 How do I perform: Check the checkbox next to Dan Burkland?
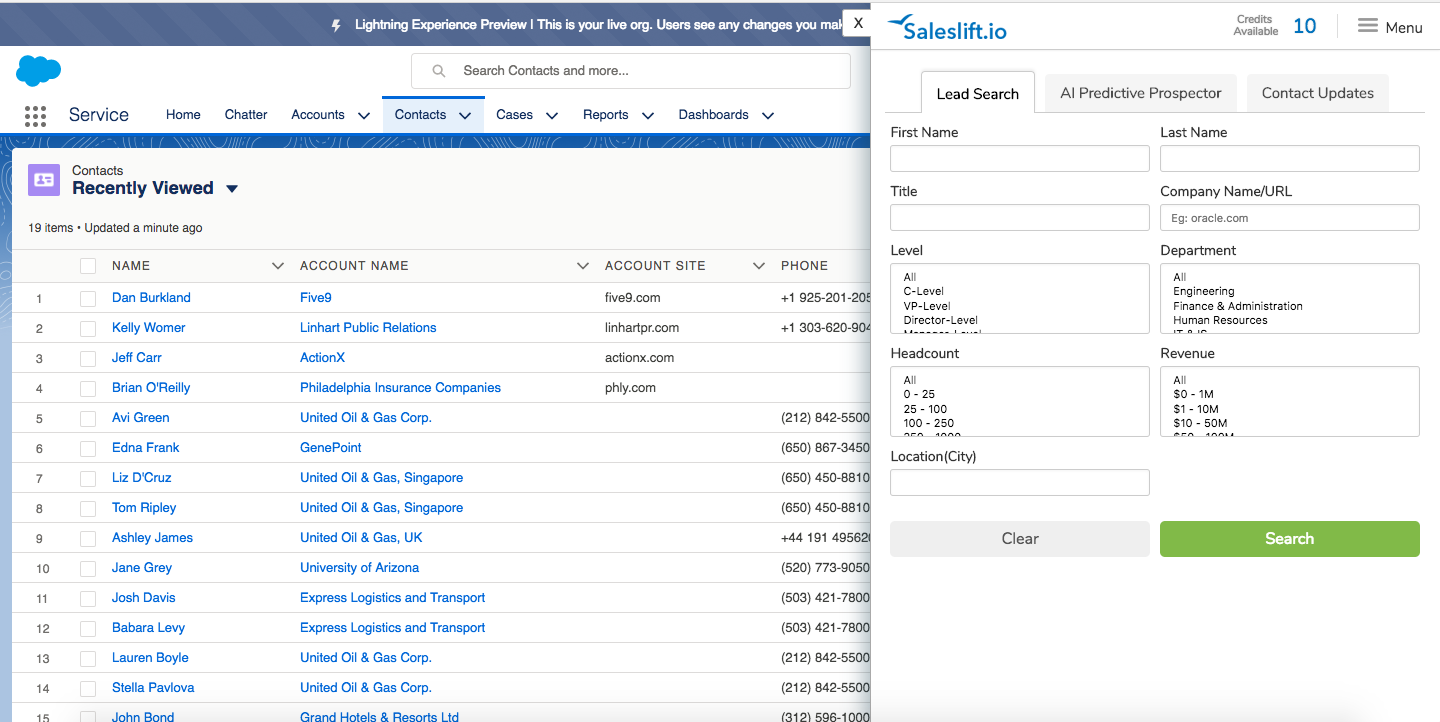coord(87,297)
